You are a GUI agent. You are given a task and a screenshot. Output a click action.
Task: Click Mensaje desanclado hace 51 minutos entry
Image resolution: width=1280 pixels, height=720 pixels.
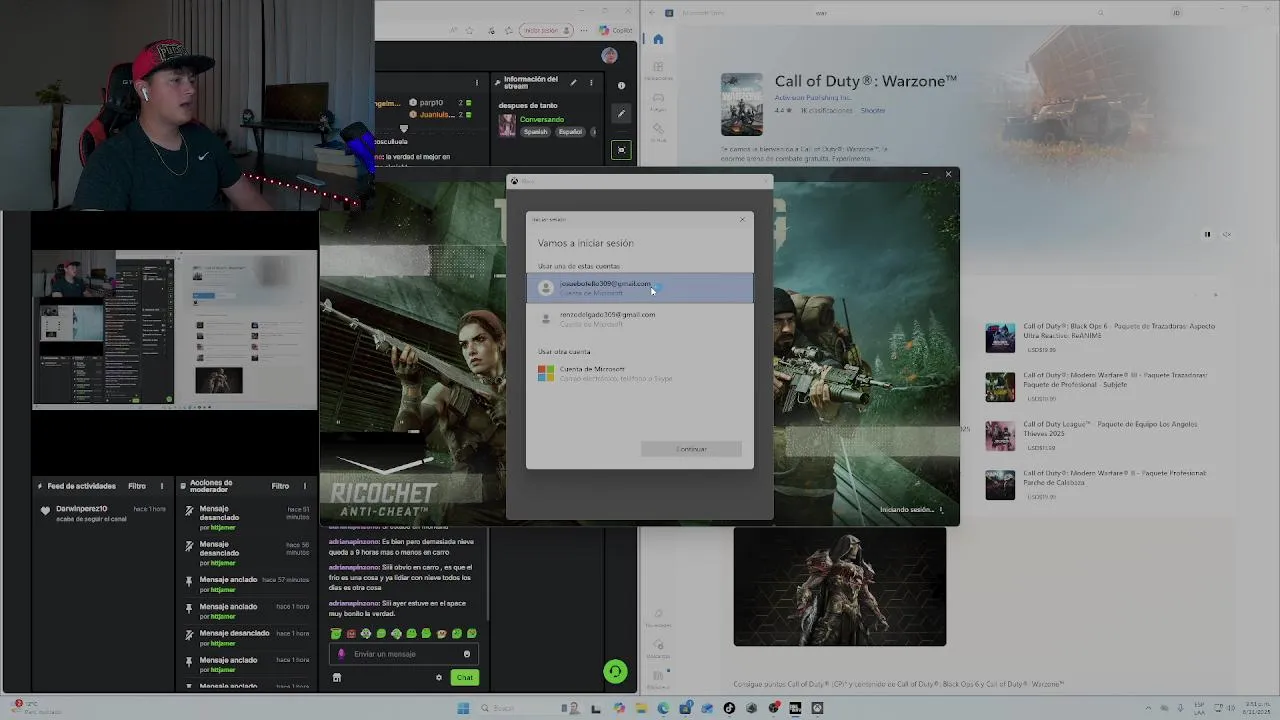(247, 517)
